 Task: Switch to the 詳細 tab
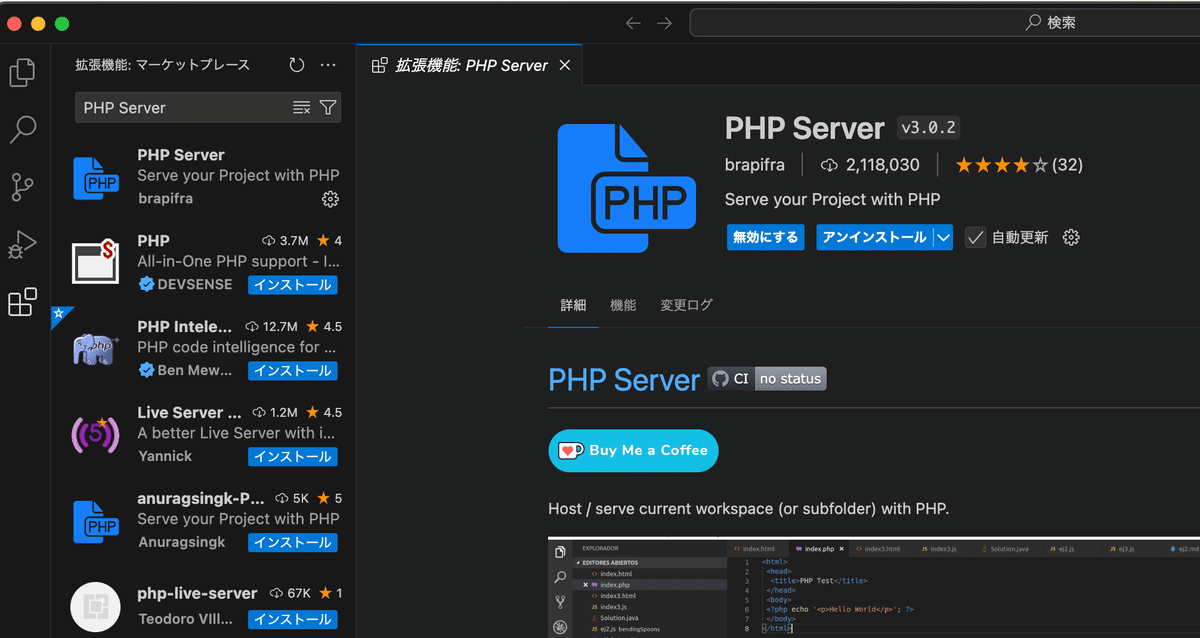click(573, 305)
